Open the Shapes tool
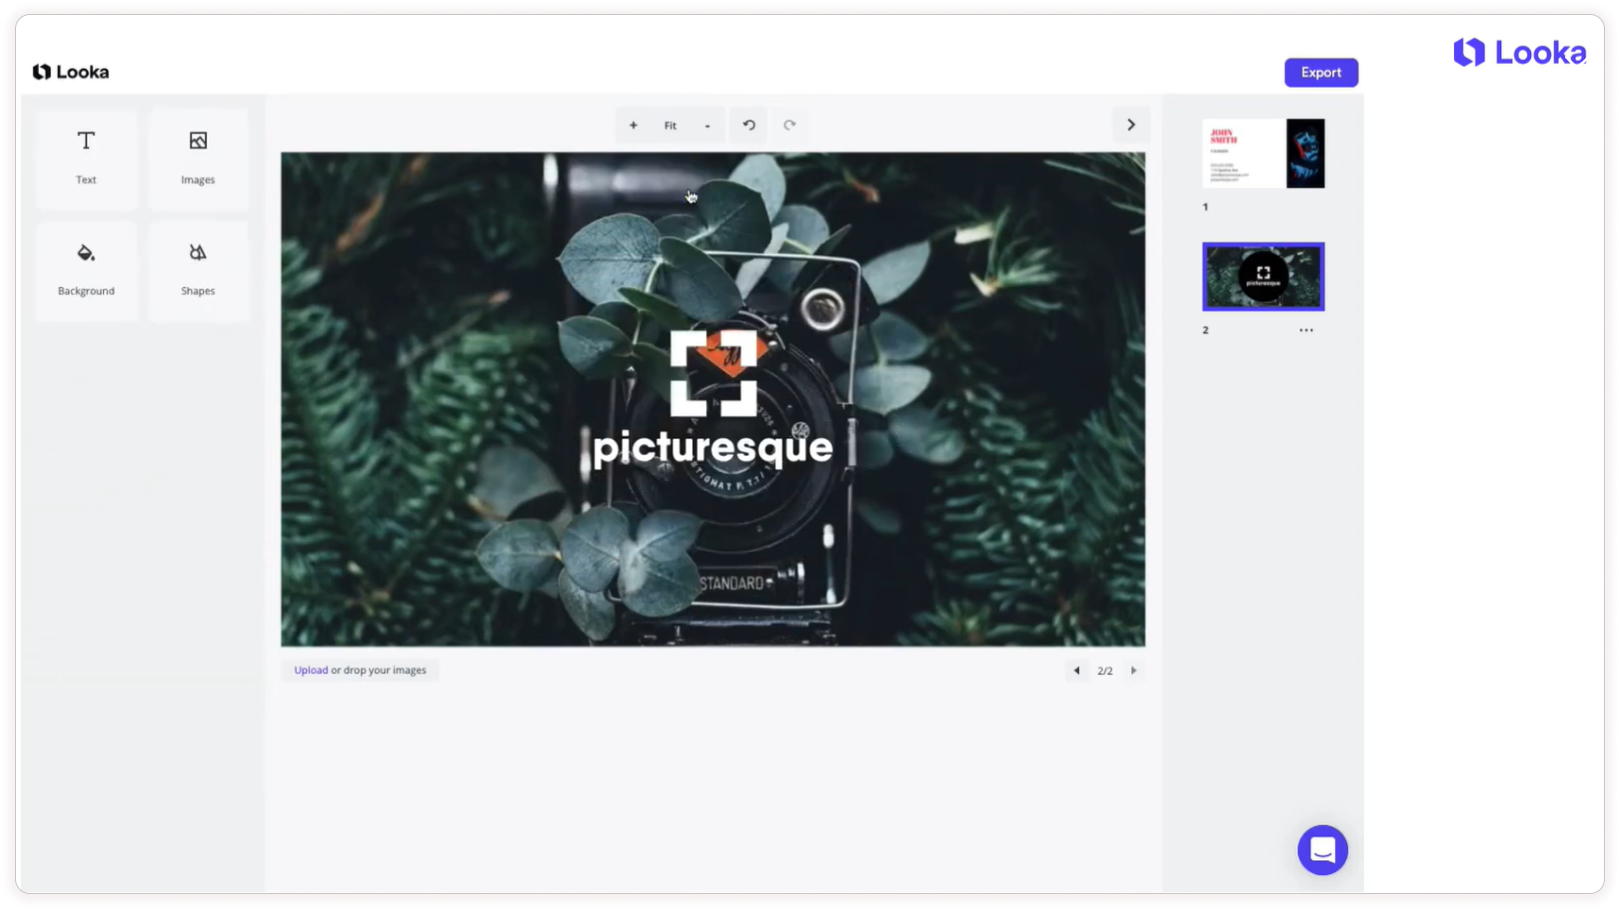This screenshot has width=1620, height=910. pos(198,269)
